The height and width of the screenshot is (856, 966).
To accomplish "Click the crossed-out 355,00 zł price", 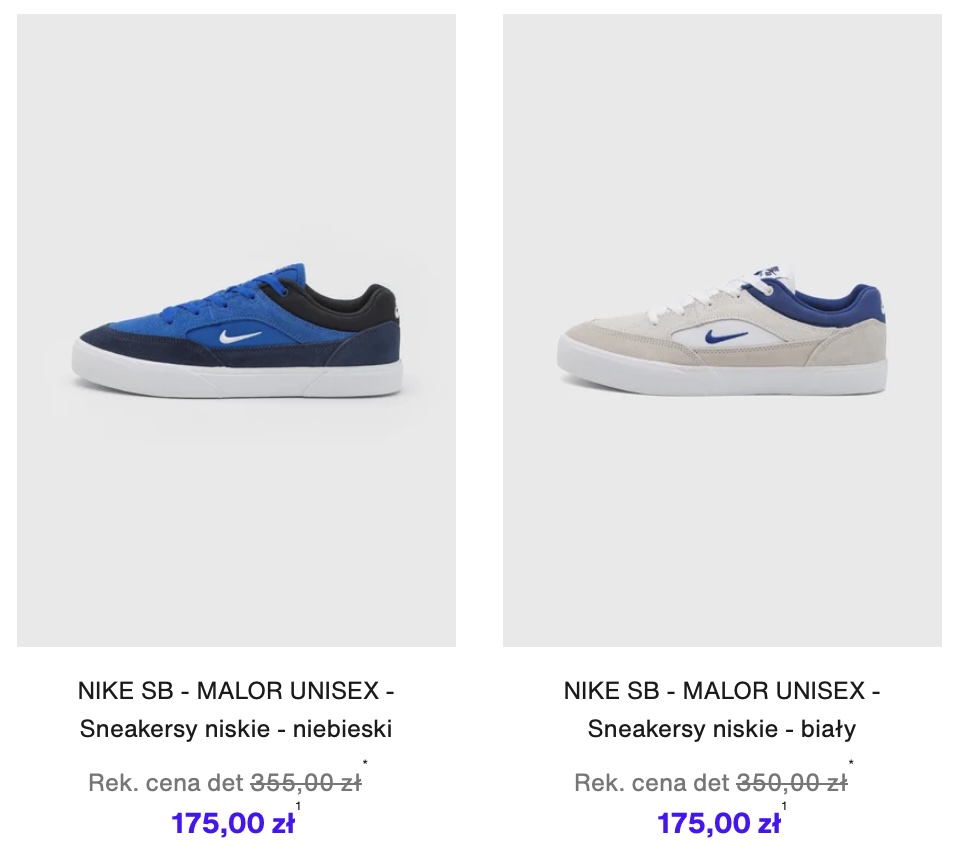I will (x=306, y=783).
